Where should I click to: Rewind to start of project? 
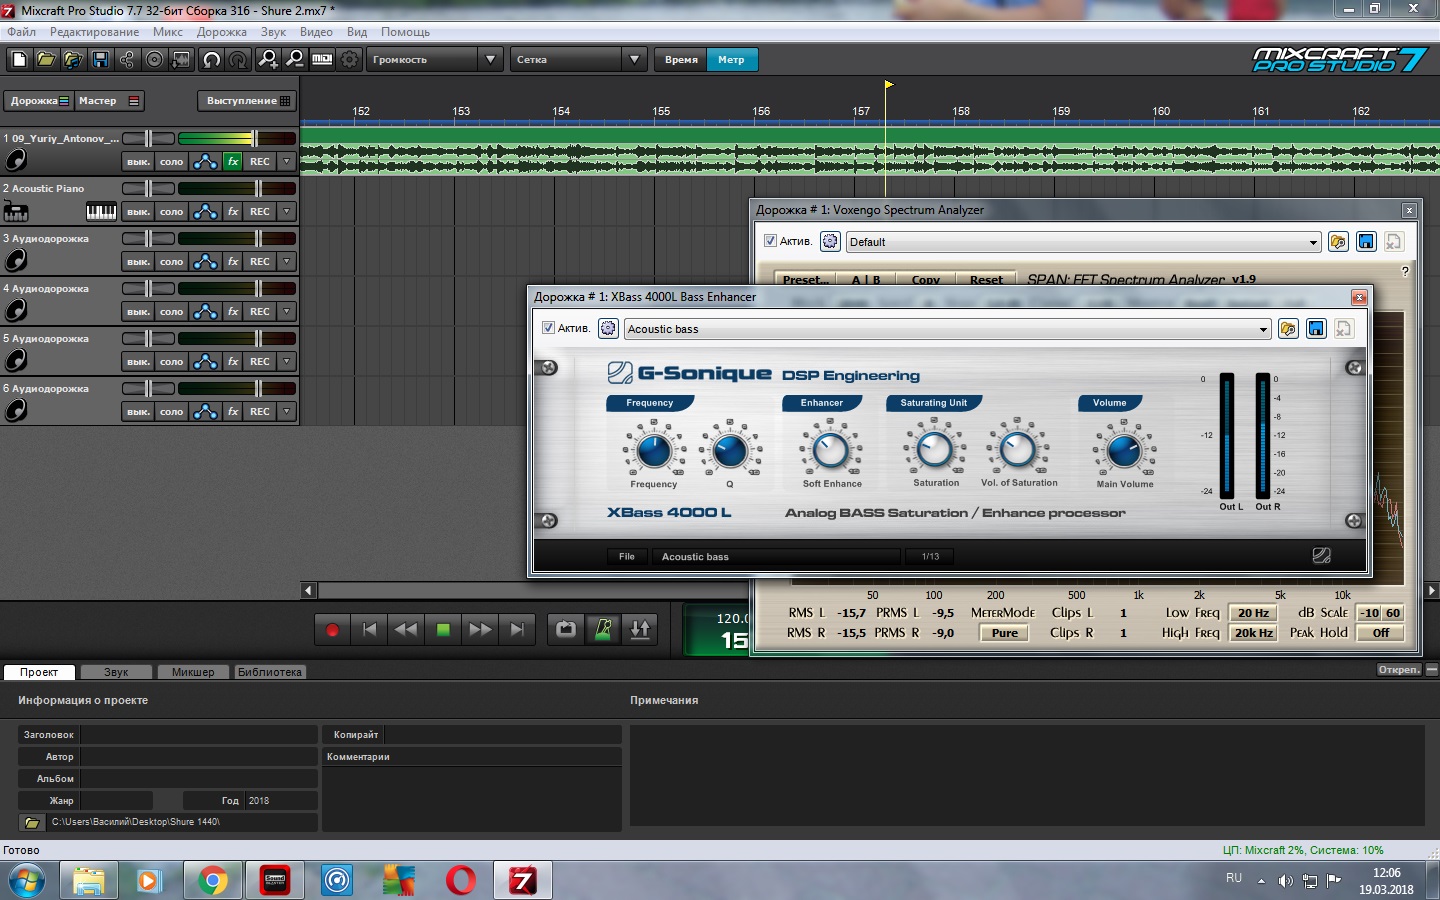tap(369, 630)
